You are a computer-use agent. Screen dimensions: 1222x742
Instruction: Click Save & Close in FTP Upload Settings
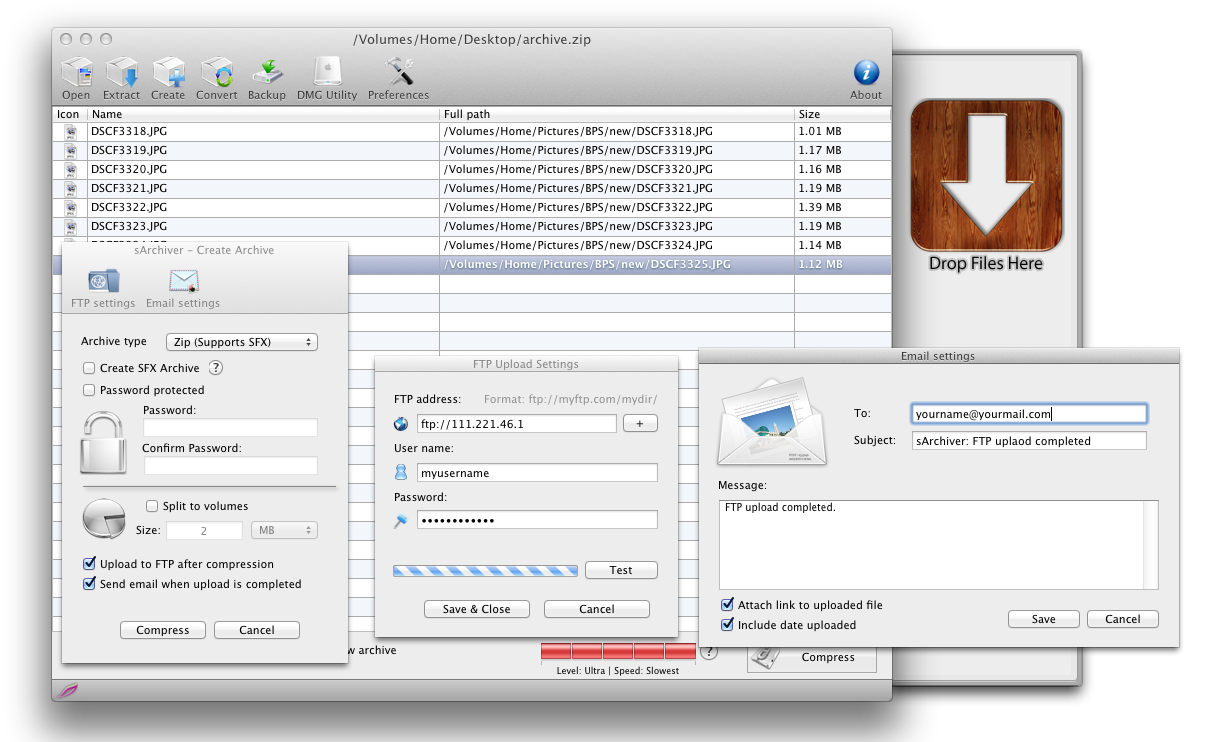476,609
